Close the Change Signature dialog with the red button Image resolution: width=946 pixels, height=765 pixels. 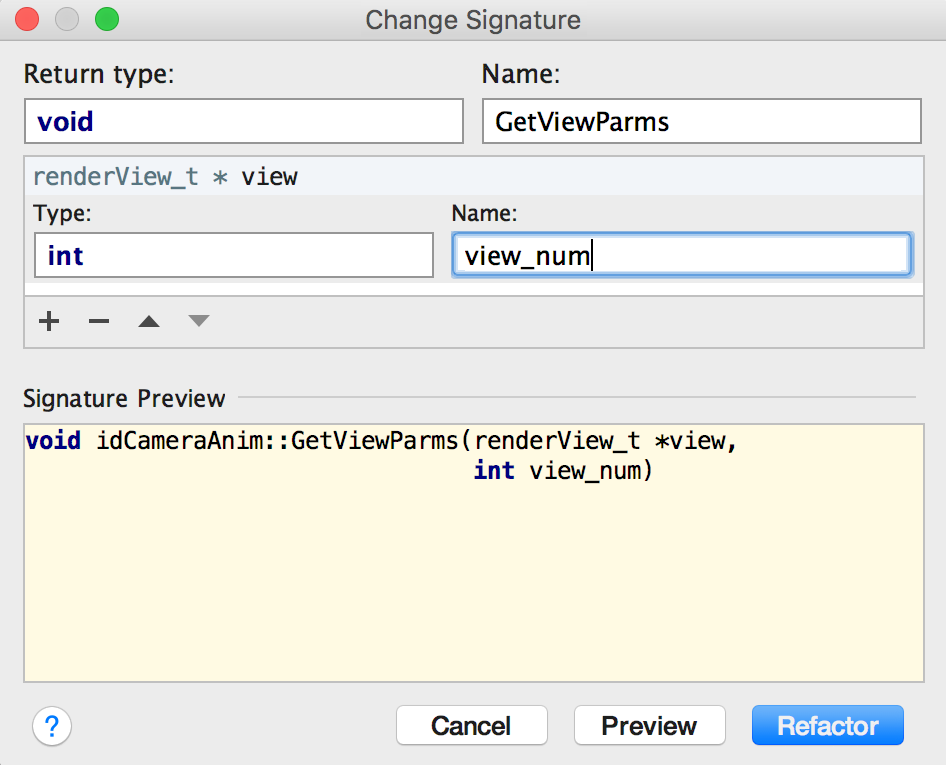(x=27, y=19)
